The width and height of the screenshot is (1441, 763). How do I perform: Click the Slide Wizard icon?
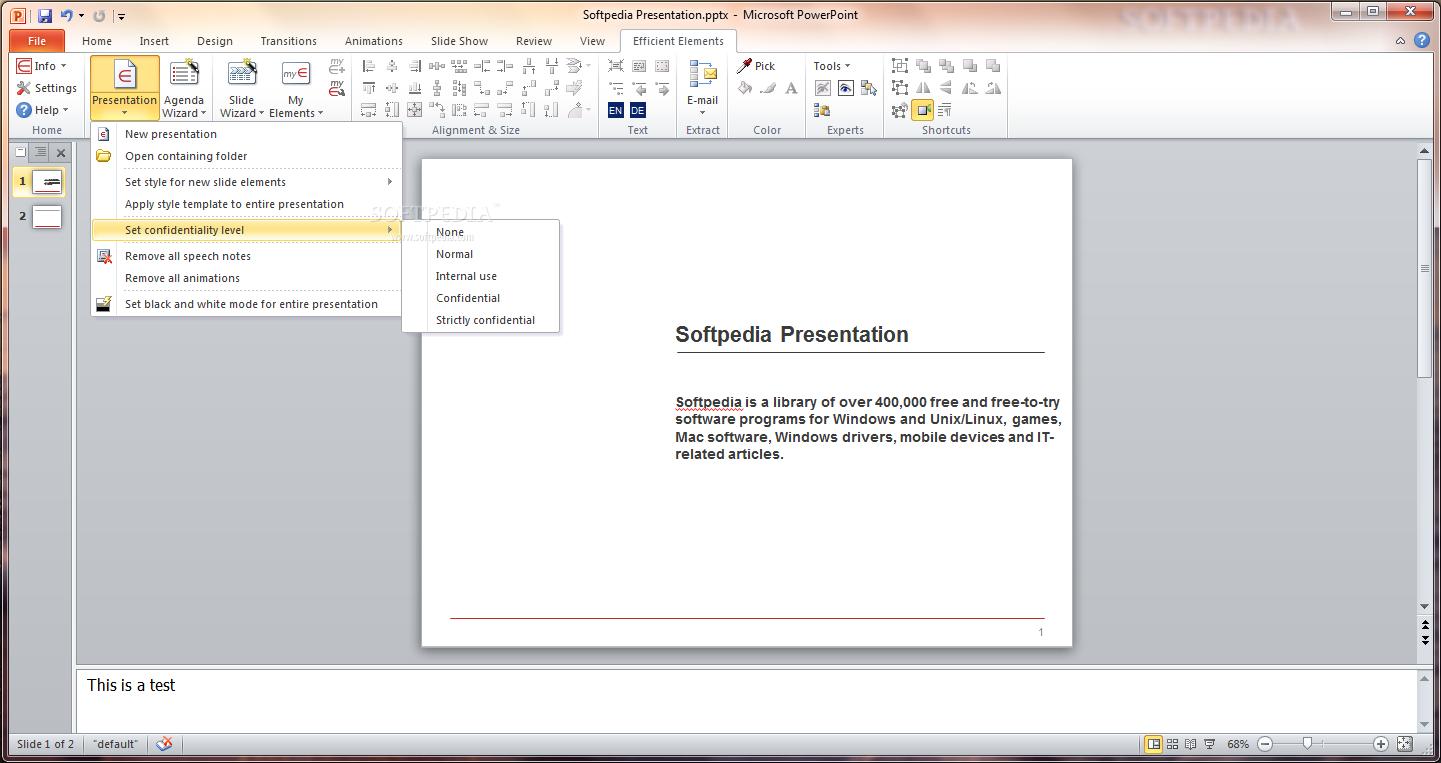[242, 73]
